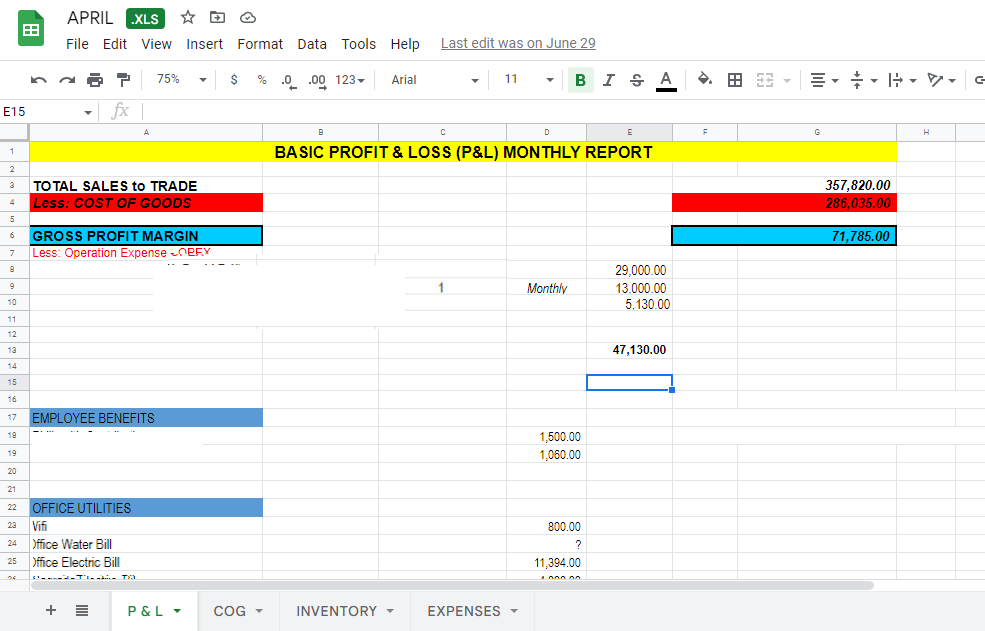
Task: Open the 123 number format dropdown
Action: 350,80
